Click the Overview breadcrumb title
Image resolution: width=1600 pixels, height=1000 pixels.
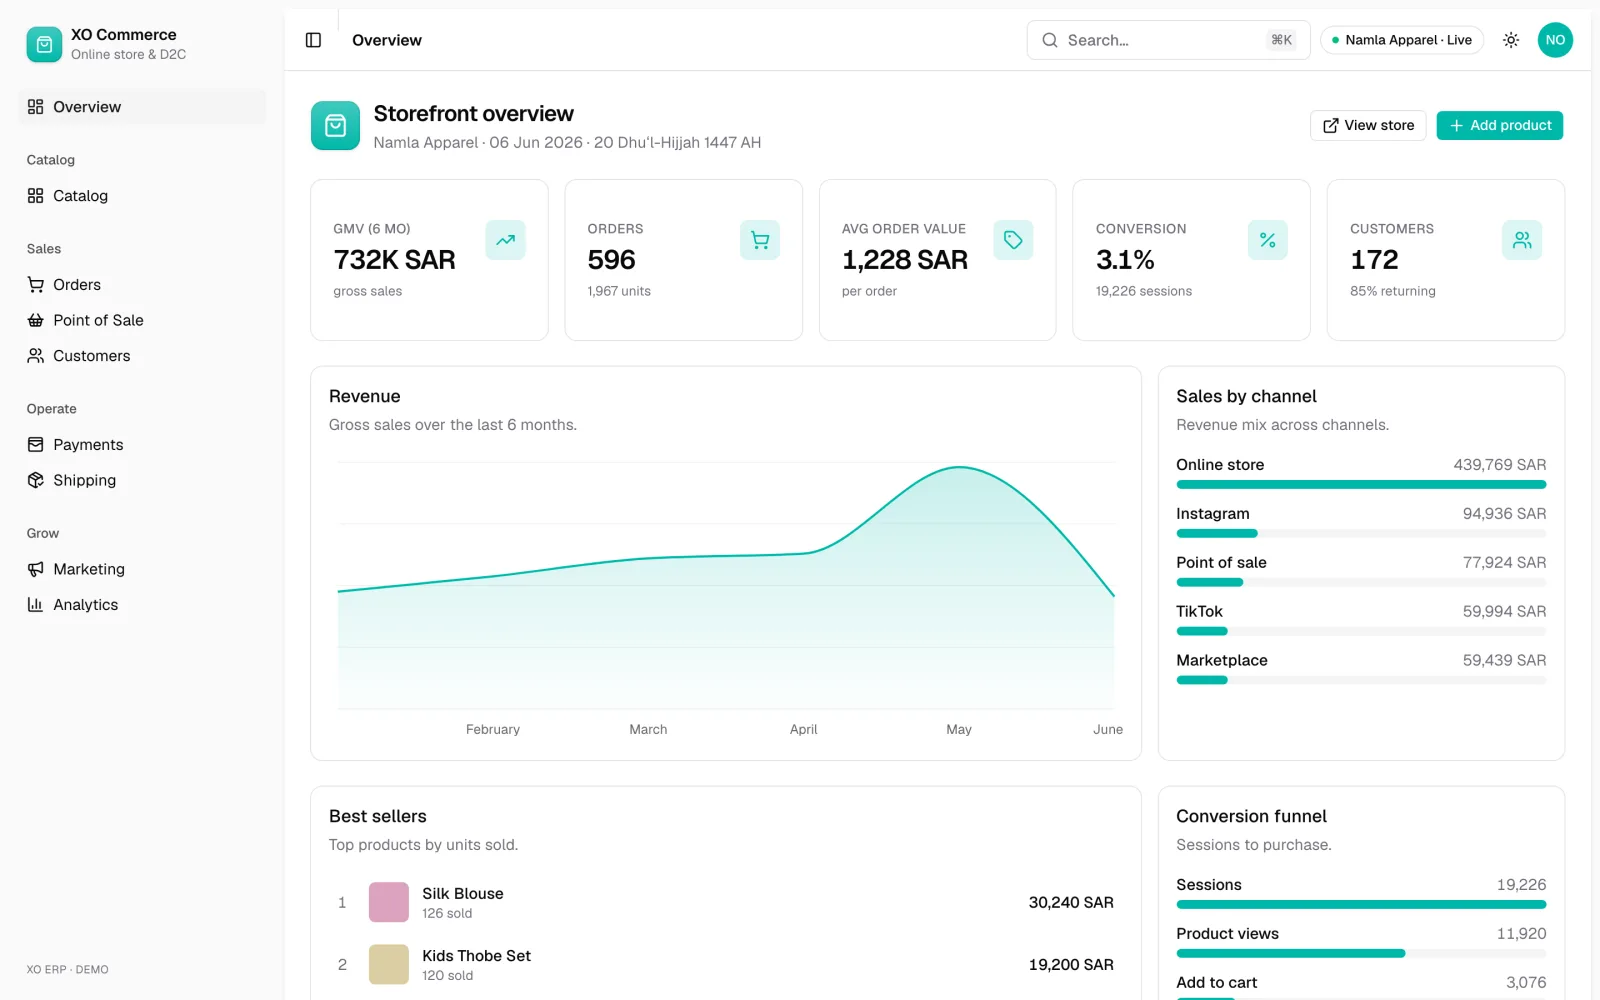(387, 40)
